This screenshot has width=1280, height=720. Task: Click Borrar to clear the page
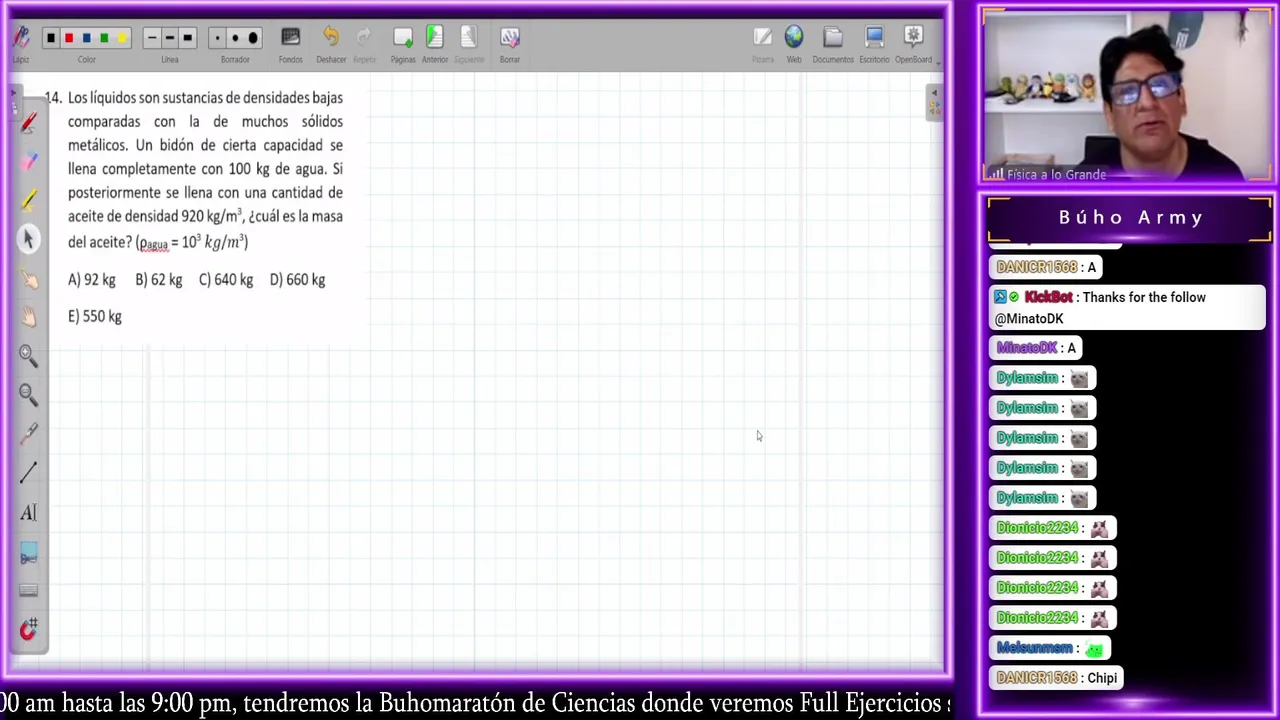[510, 44]
